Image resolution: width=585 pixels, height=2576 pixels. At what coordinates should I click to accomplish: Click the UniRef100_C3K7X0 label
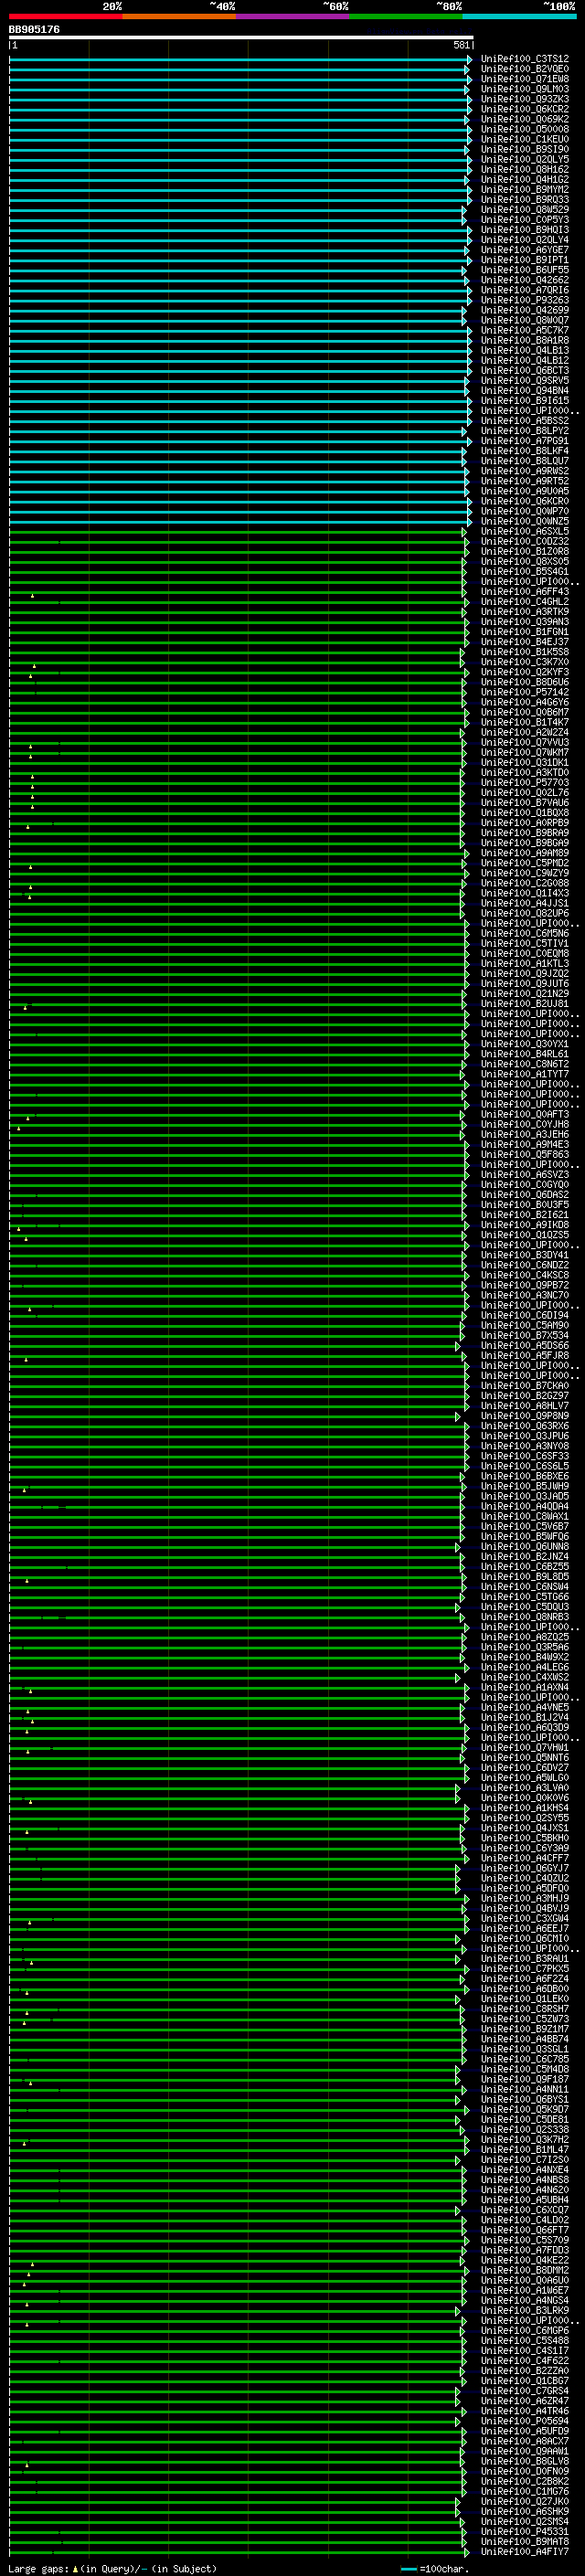(525, 662)
